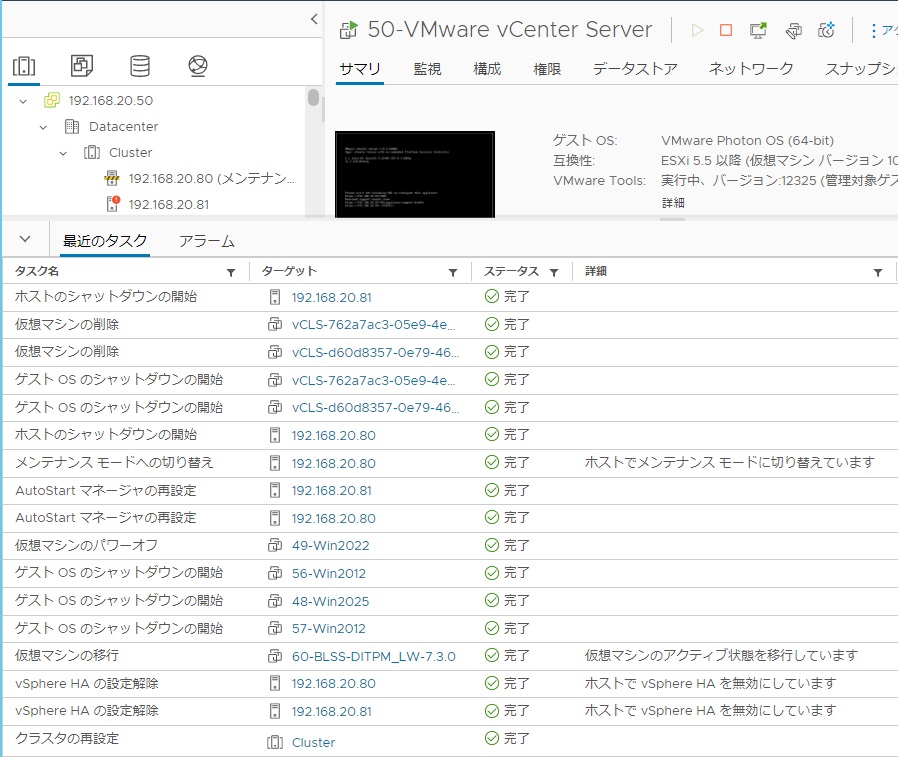The height and width of the screenshot is (757, 898).
Task: Open the Hosts and Clusters inventory view
Action: point(23,66)
